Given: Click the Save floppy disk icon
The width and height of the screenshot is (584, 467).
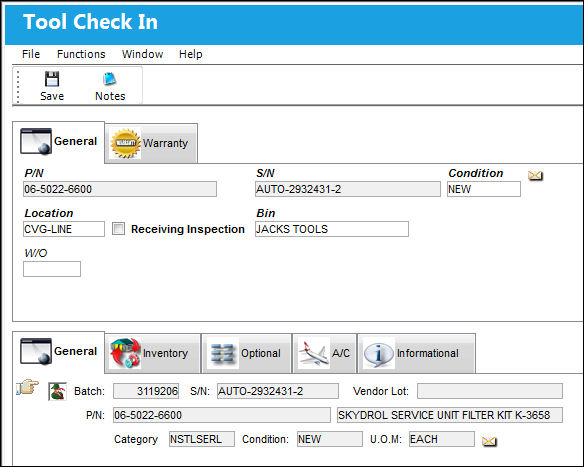Looking at the screenshot, I should coord(52,79).
